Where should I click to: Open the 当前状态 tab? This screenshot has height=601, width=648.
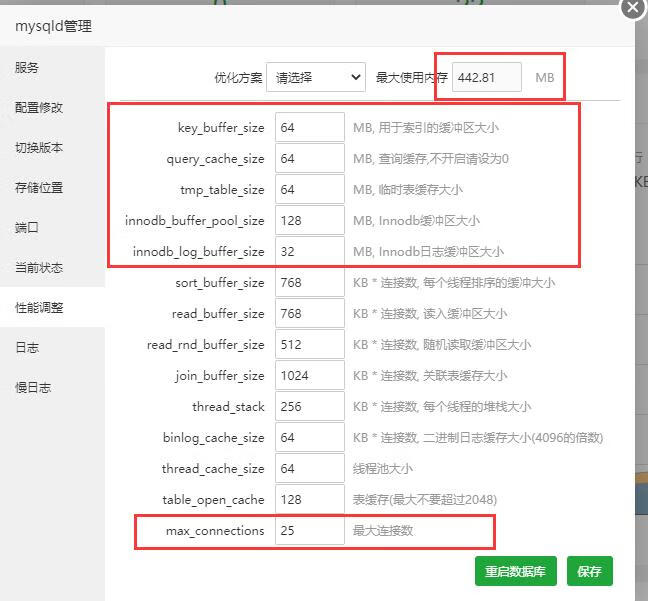tap(39, 268)
